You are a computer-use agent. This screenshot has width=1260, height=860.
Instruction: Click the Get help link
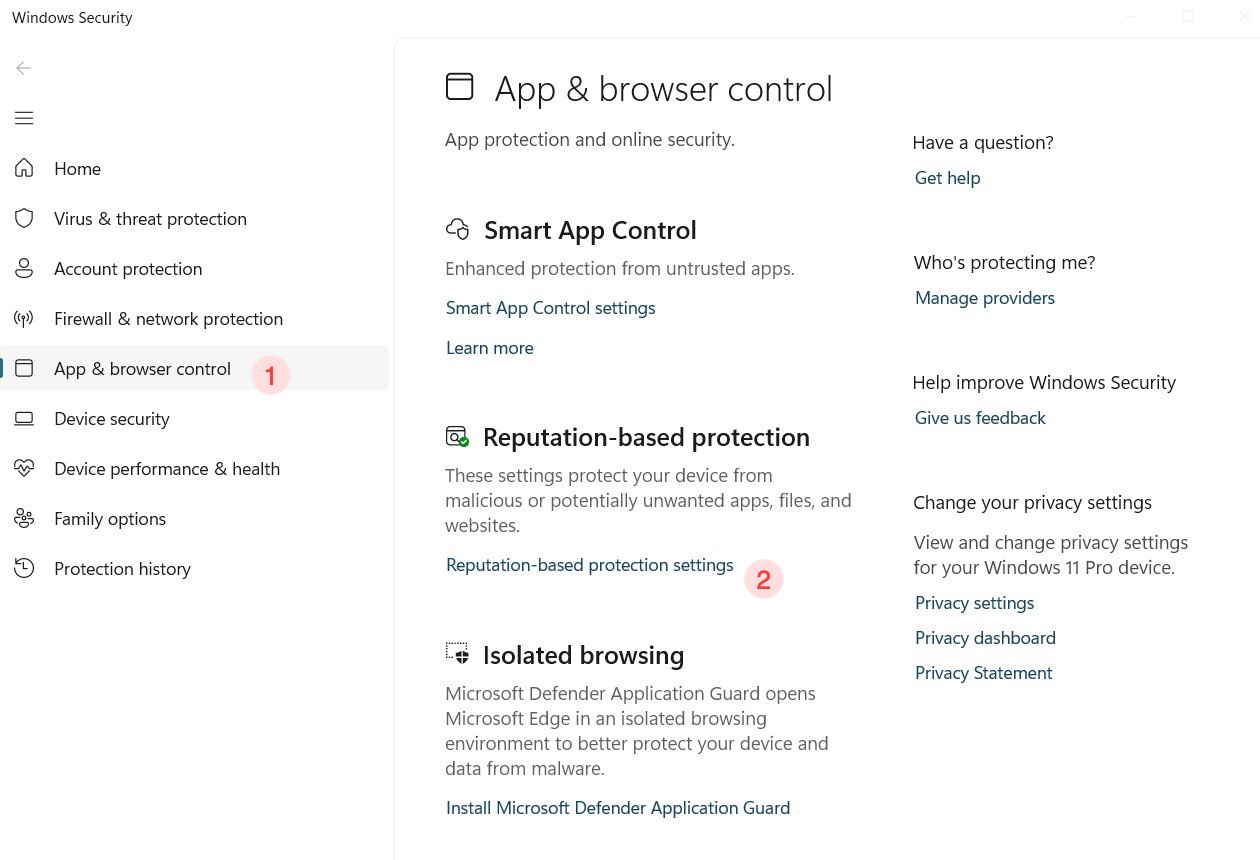[x=947, y=178]
